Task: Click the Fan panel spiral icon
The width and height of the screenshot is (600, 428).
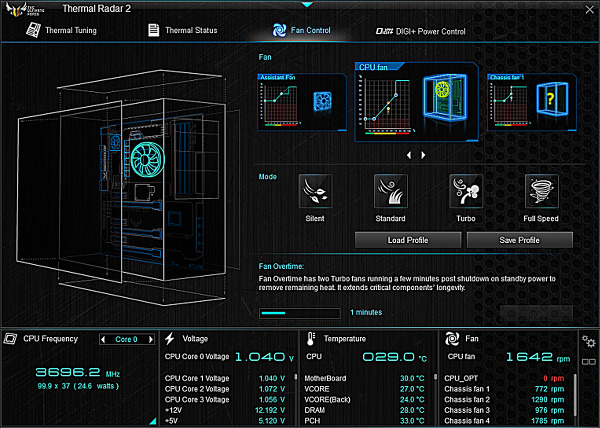Action: click(x=452, y=338)
